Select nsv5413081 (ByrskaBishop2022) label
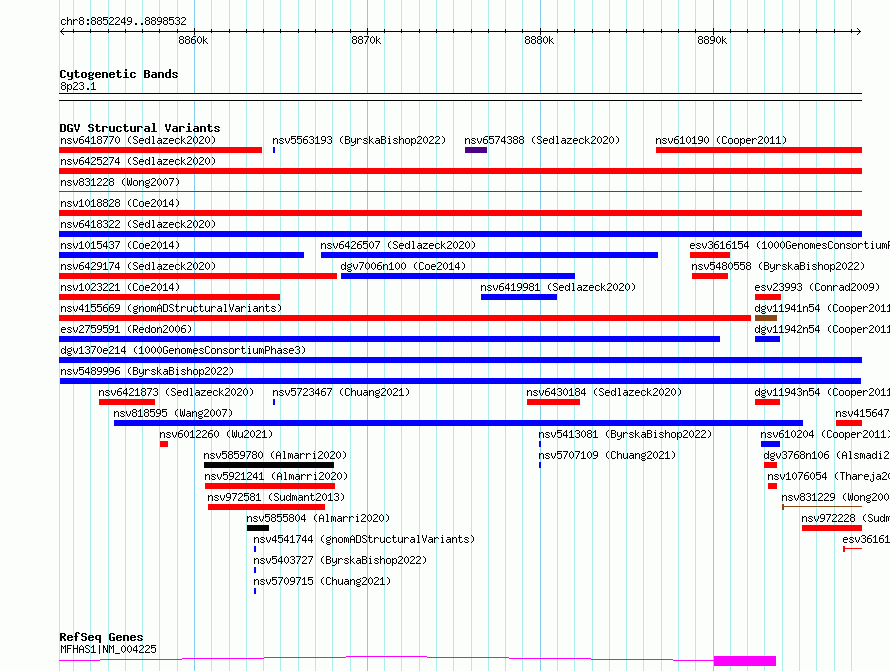890x671 pixels. (x=625, y=434)
